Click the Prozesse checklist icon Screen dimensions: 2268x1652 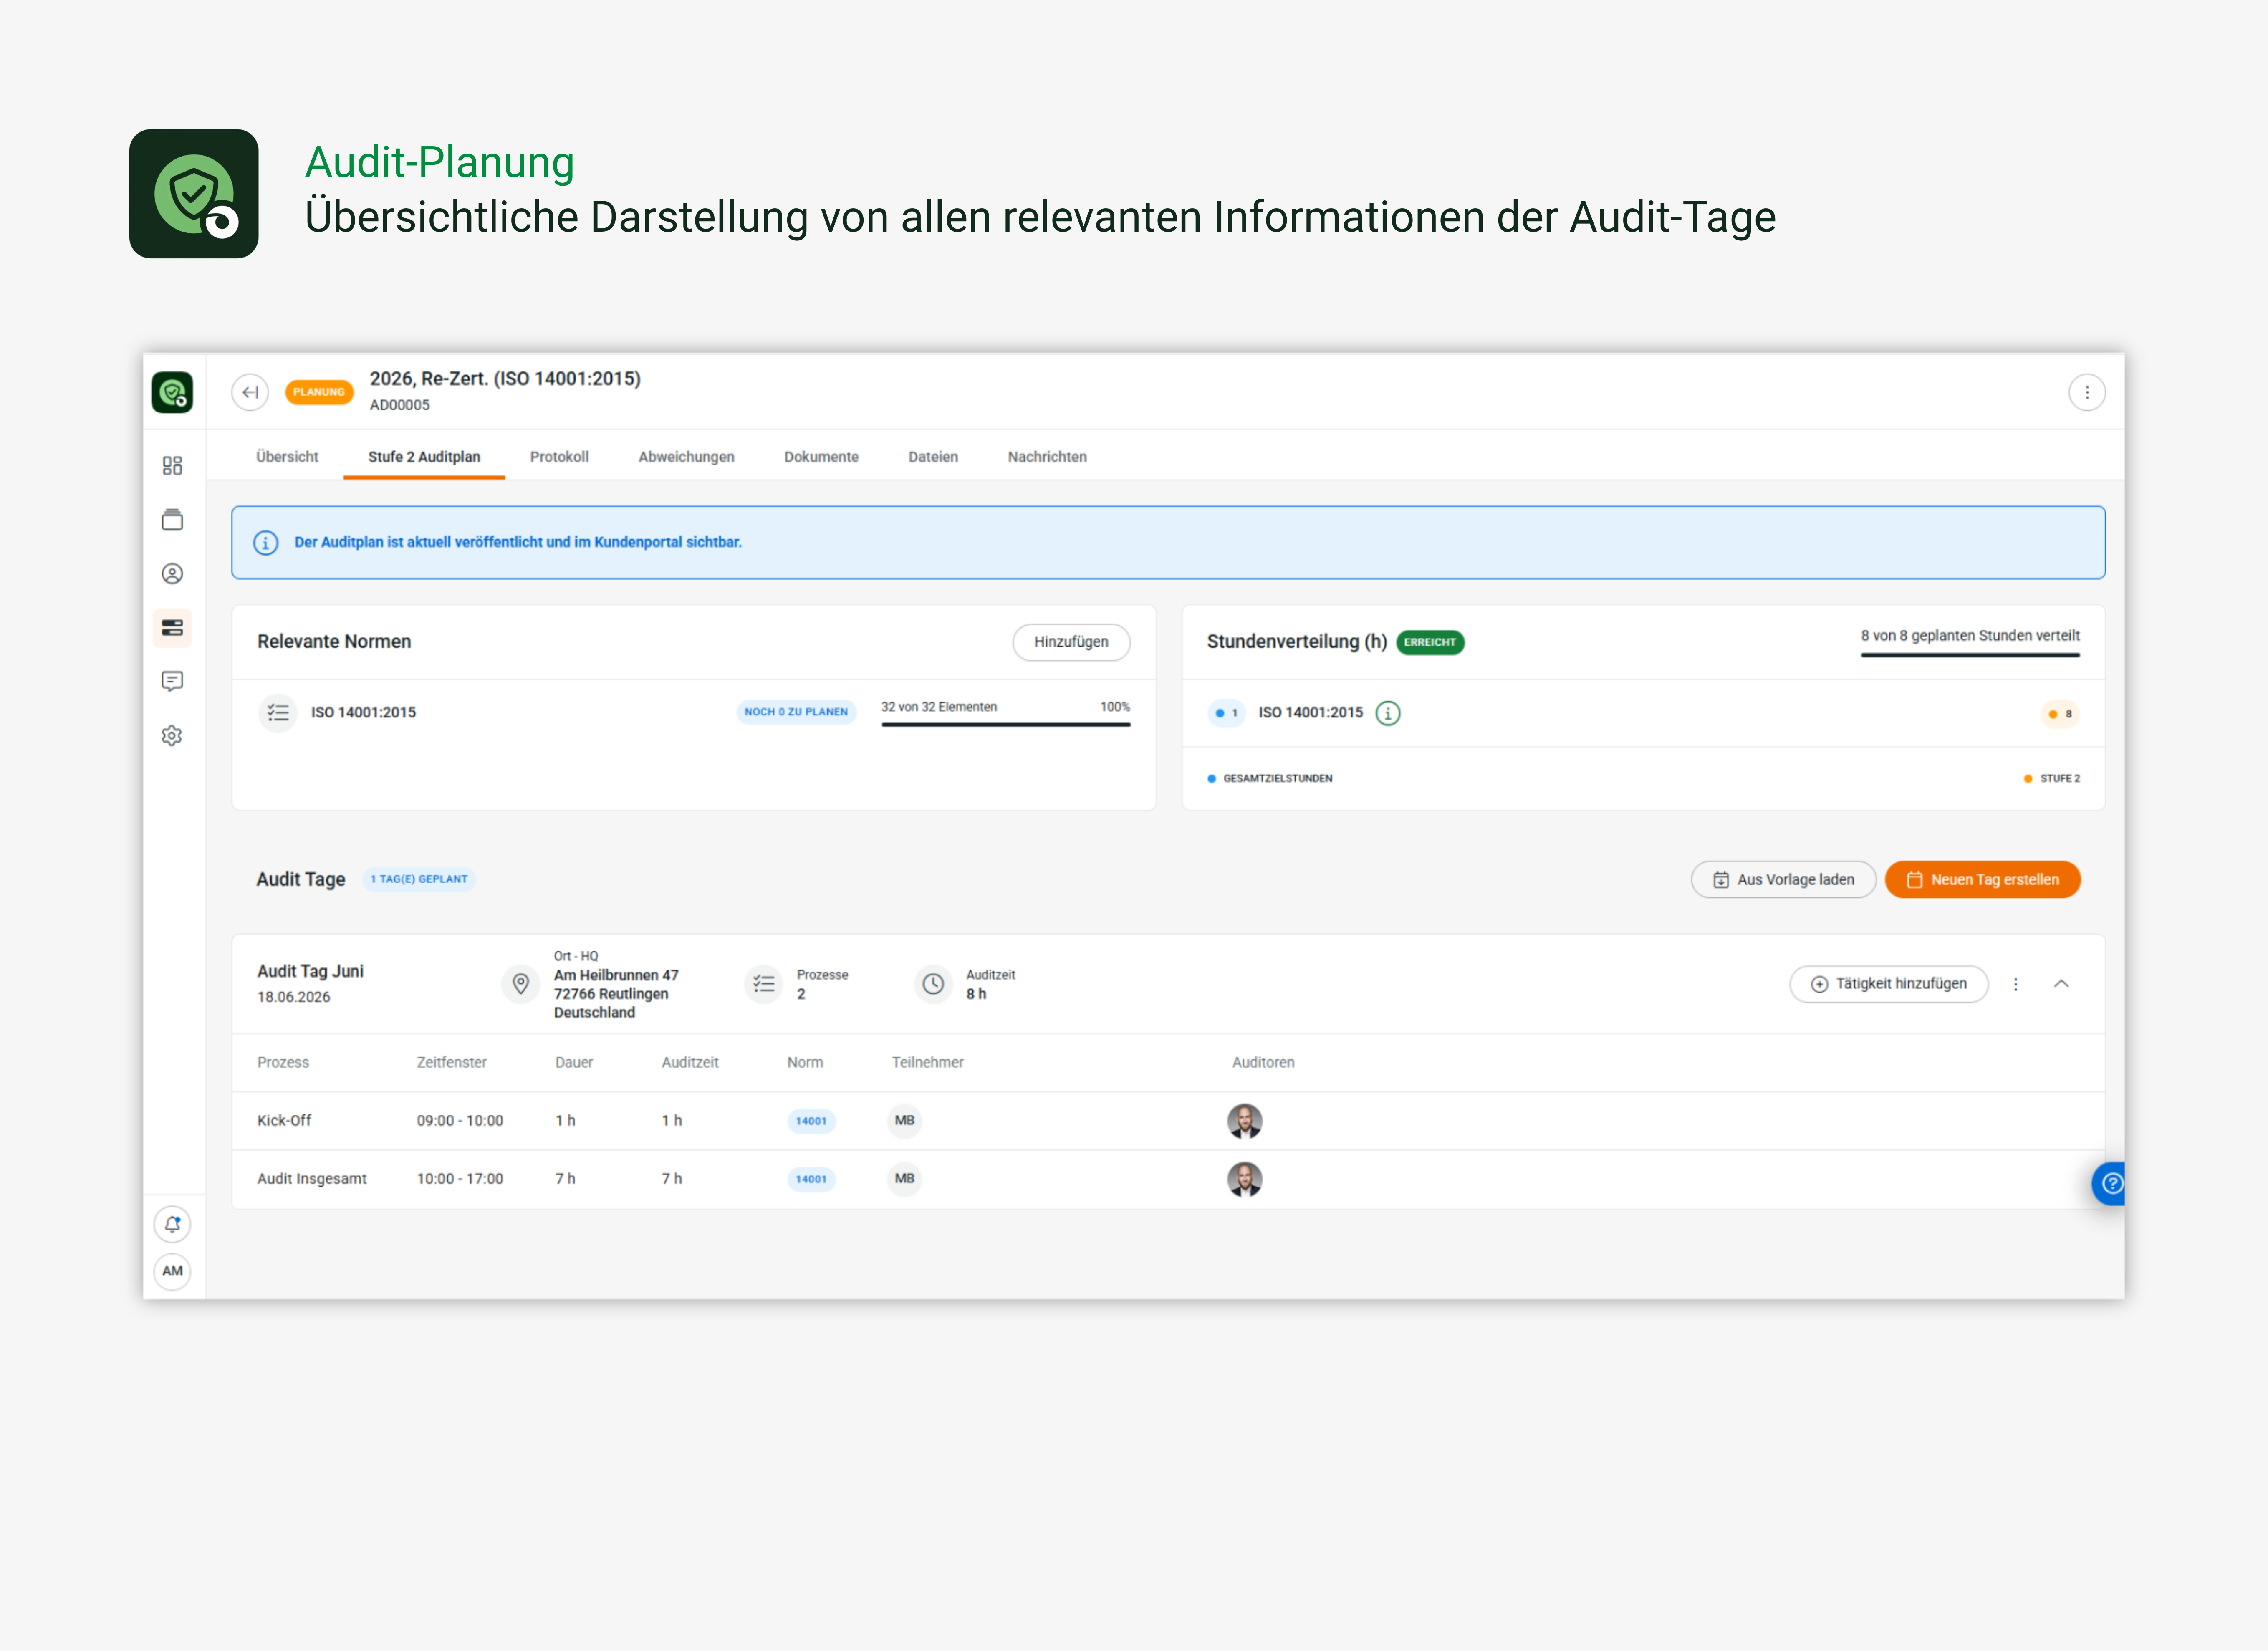pyautogui.click(x=764, y=984)
